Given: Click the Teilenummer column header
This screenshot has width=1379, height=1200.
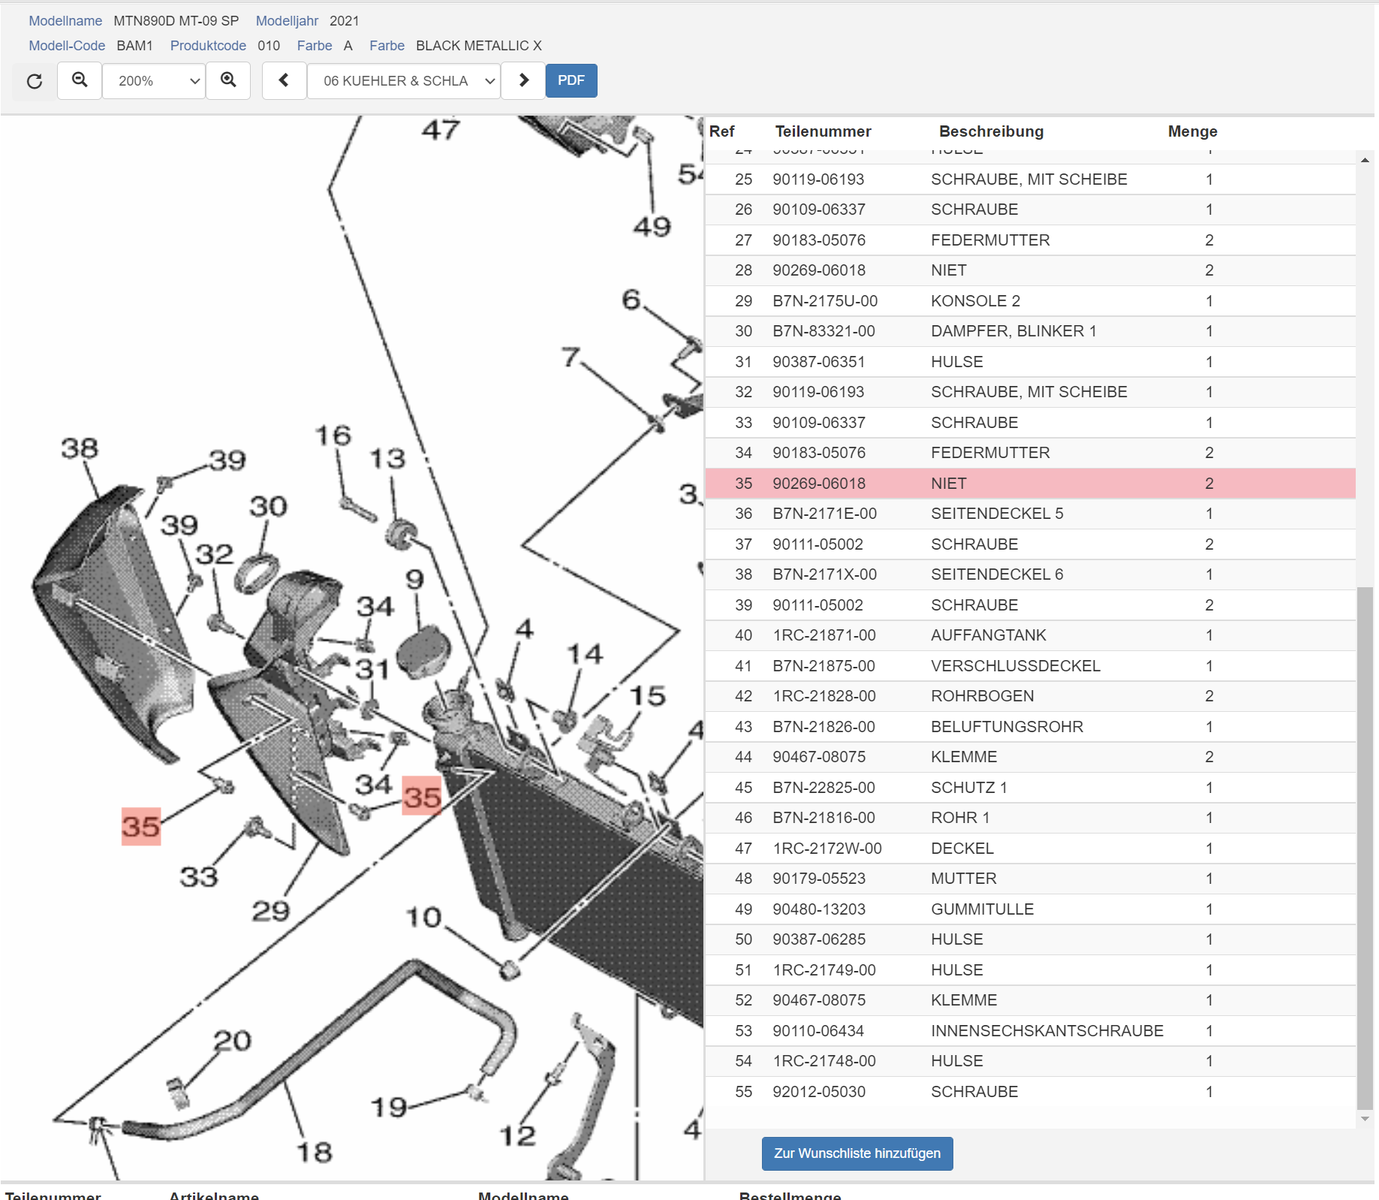Looking at the screenshot, I should 823,131.
